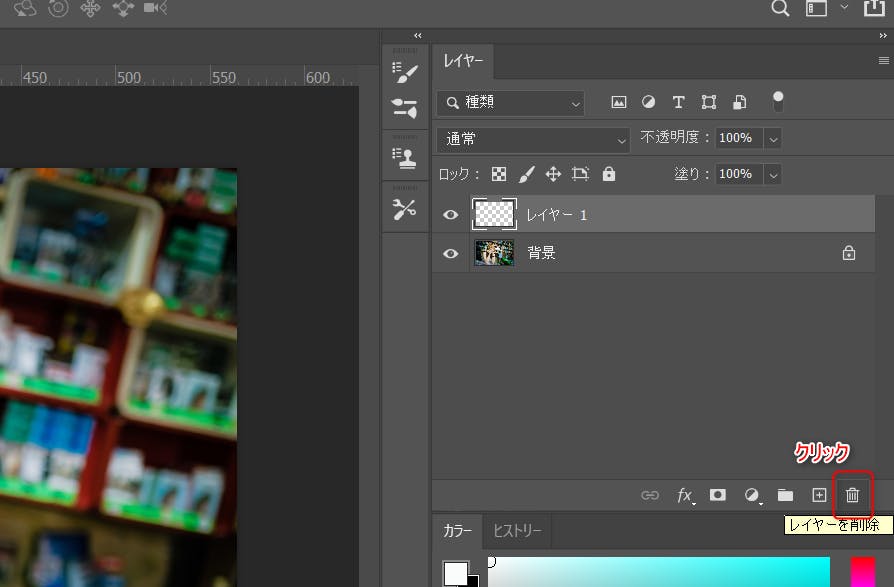This screenshot has height=587, width=894.
Task: Open the Layers panel options menu
Action: (x=883, y=61)
